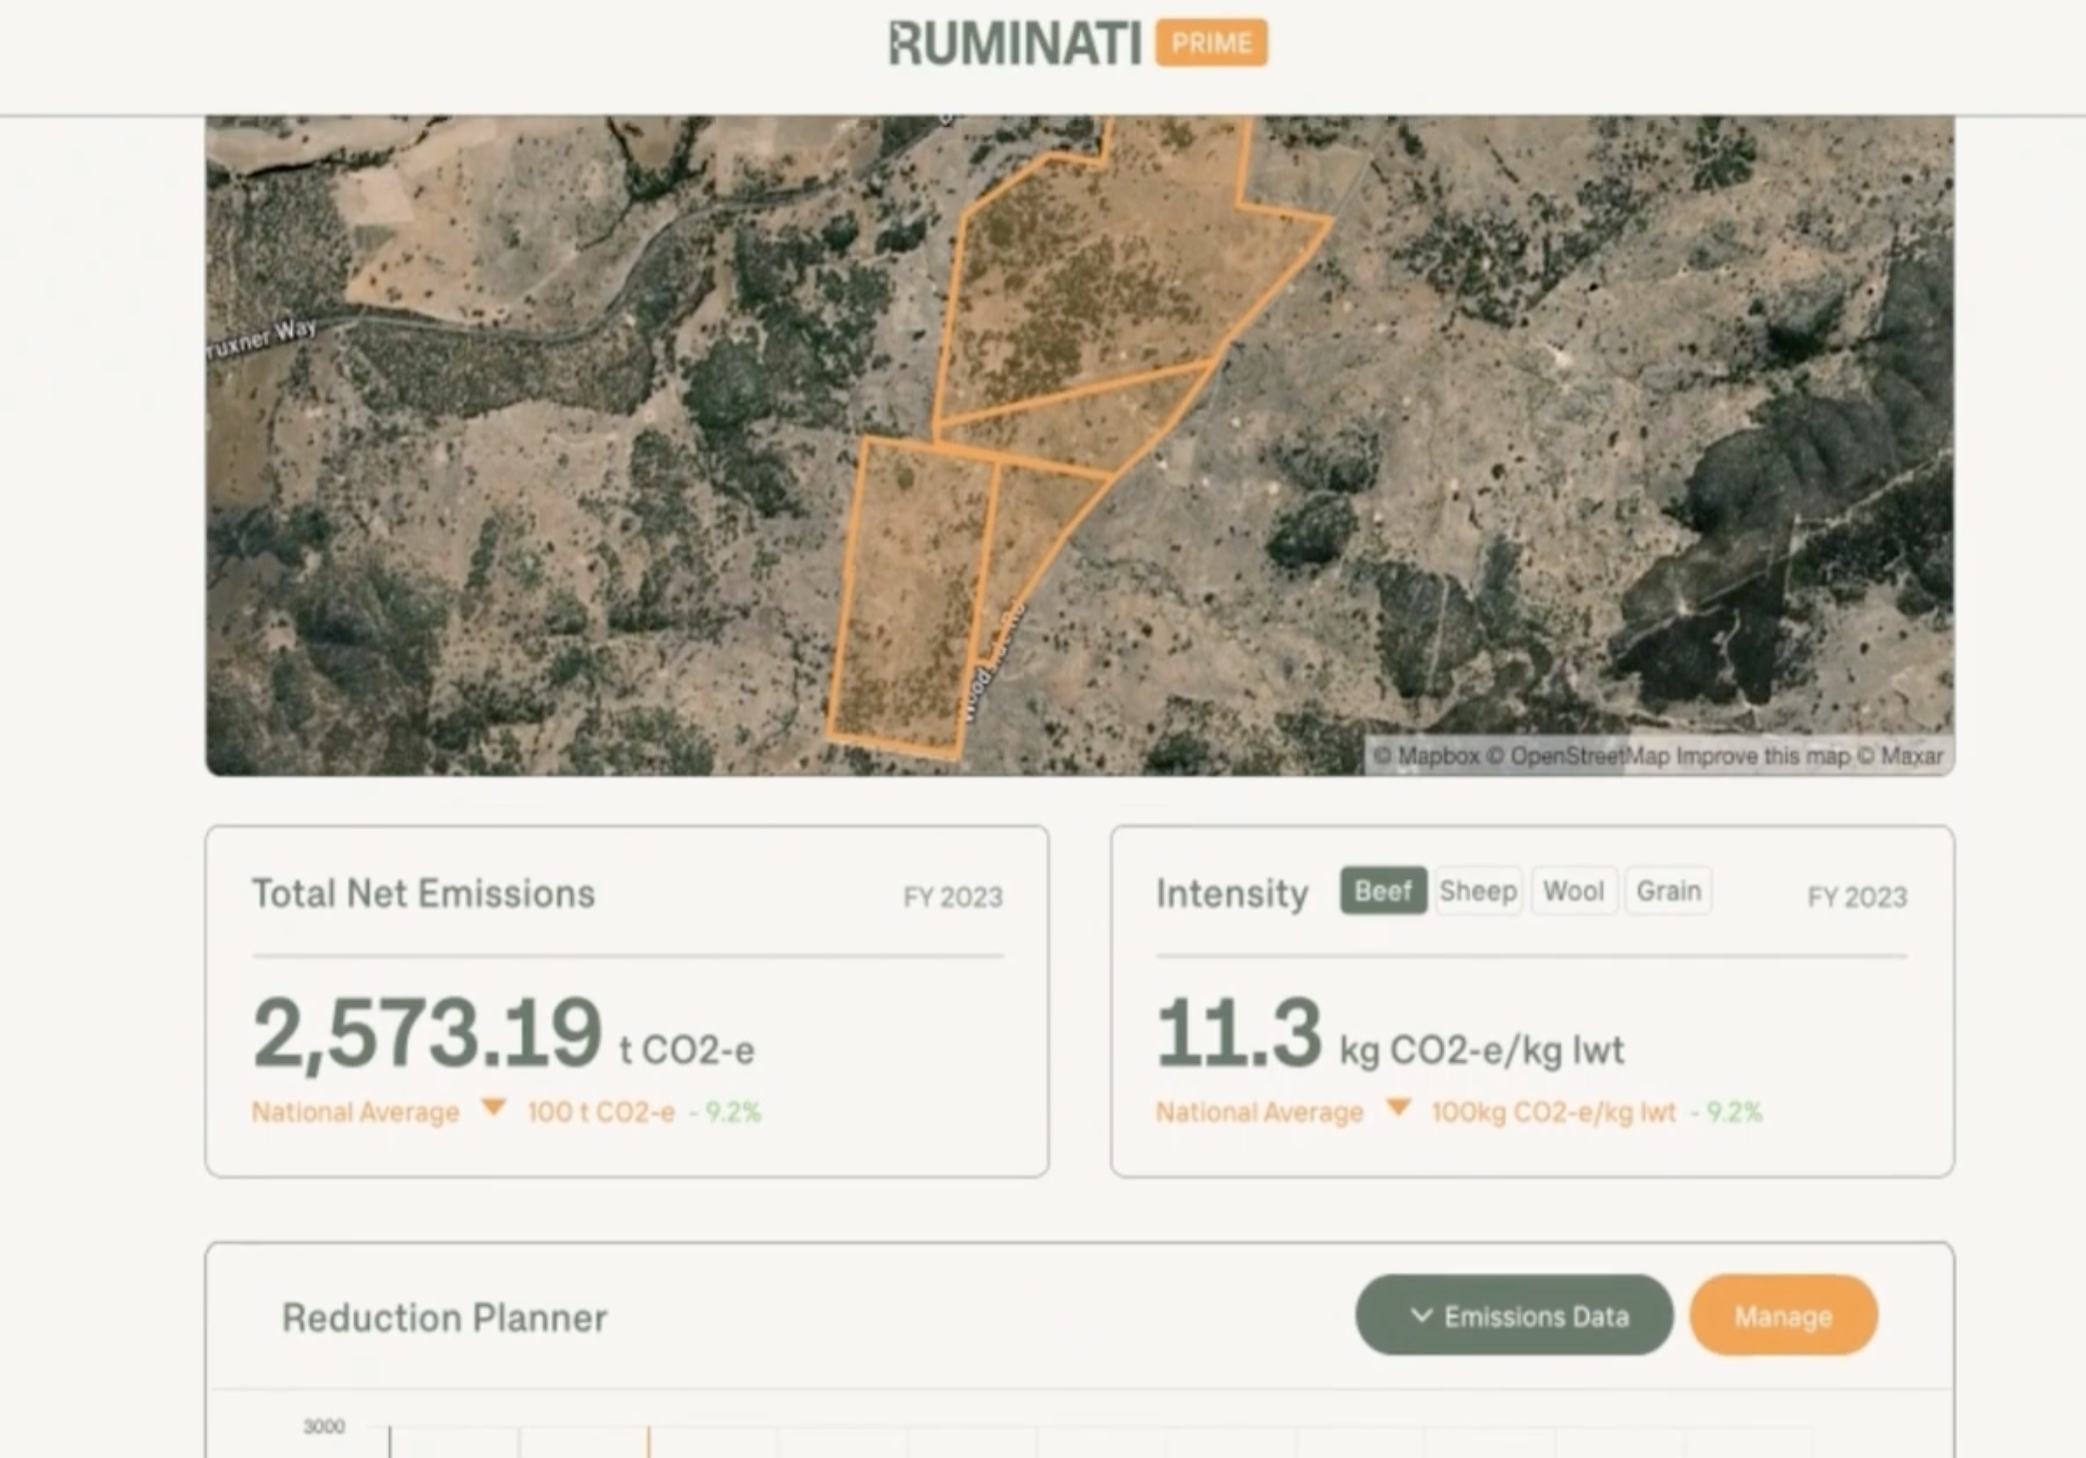Switch intensity to Grain

(1667, 890)
